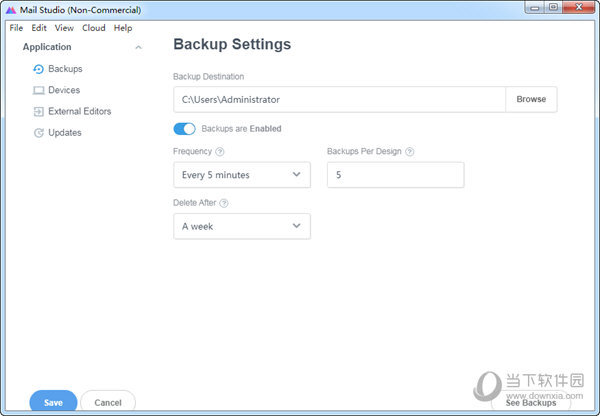Viewport: 600px width, 416px height.
Task: Click the Devices laptop icon
Action: click(x=38, y=90)
